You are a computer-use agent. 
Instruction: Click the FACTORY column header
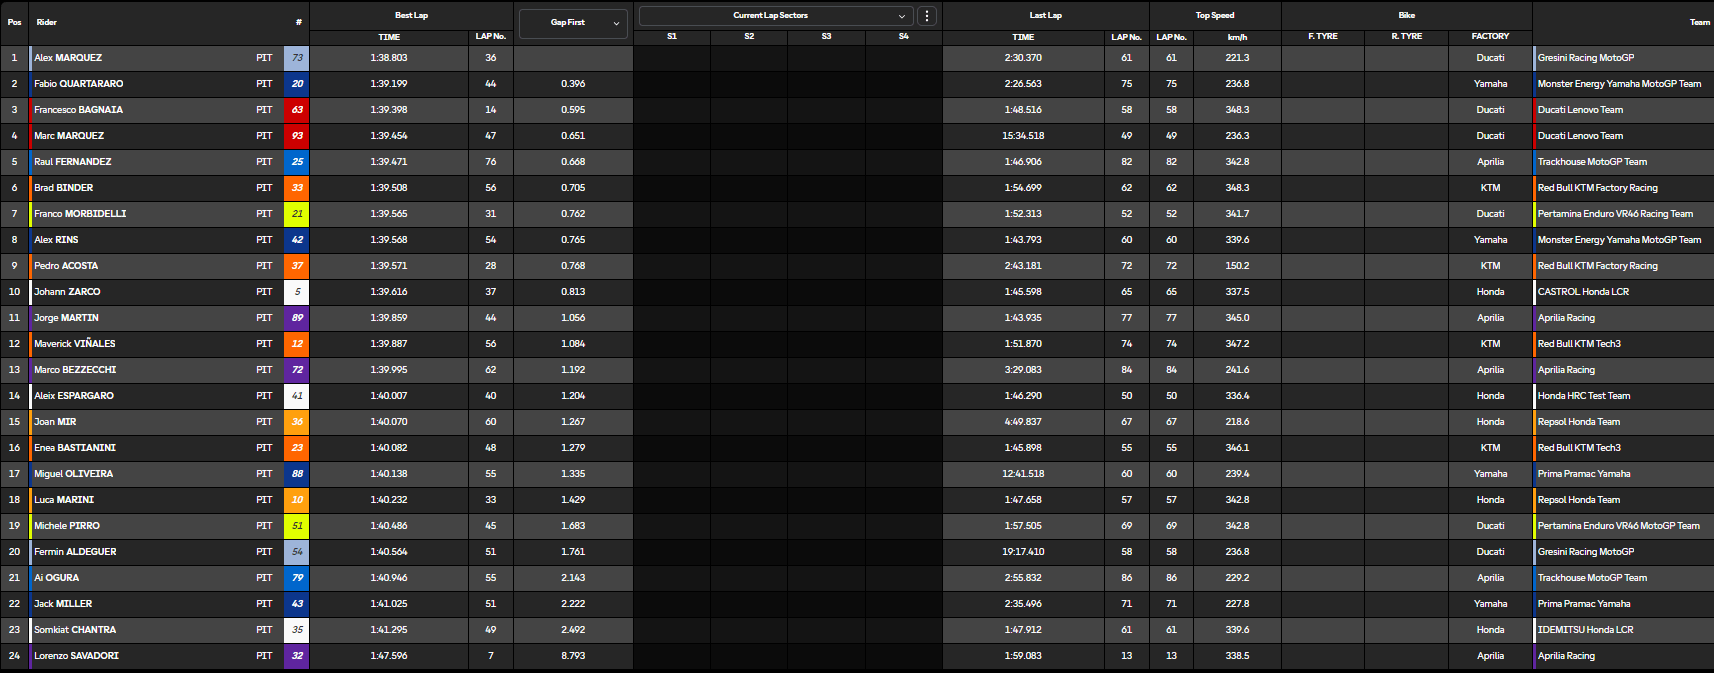[1490, 36]
